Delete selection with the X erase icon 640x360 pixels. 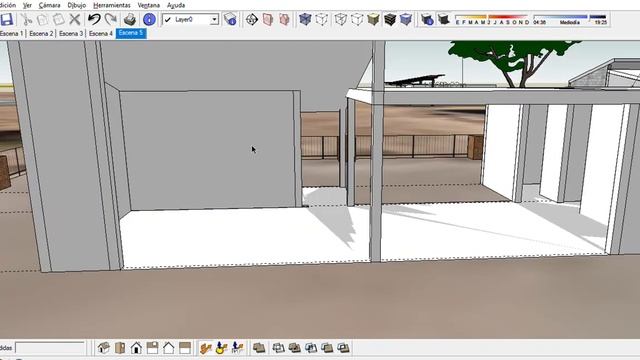click(x=74, y=19)
